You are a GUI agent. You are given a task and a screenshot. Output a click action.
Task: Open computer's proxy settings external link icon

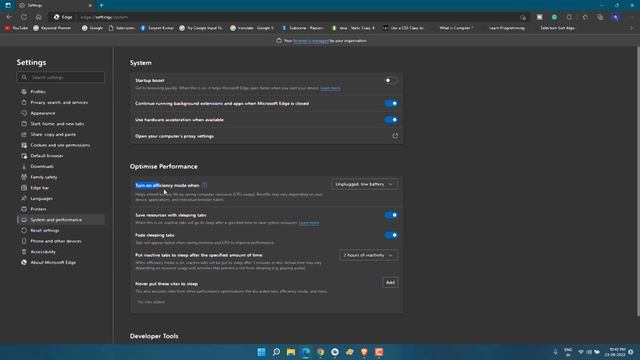coord(395,136)
